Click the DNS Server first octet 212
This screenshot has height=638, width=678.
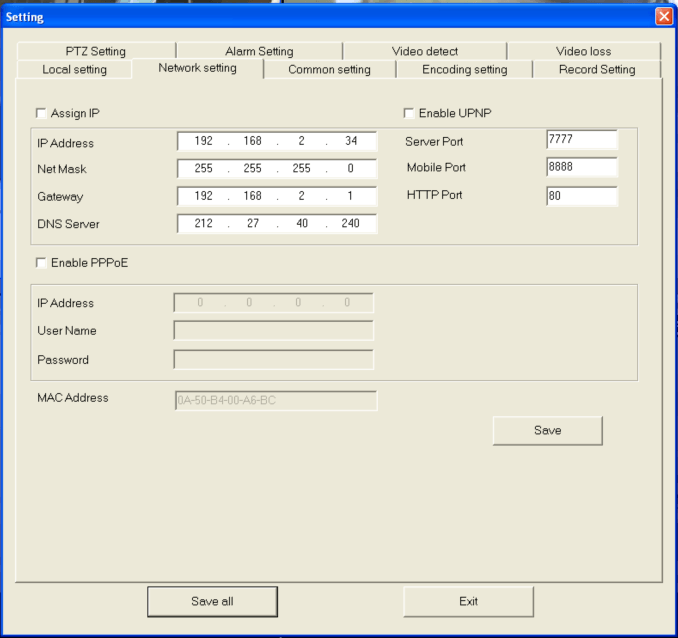[203, 223]
